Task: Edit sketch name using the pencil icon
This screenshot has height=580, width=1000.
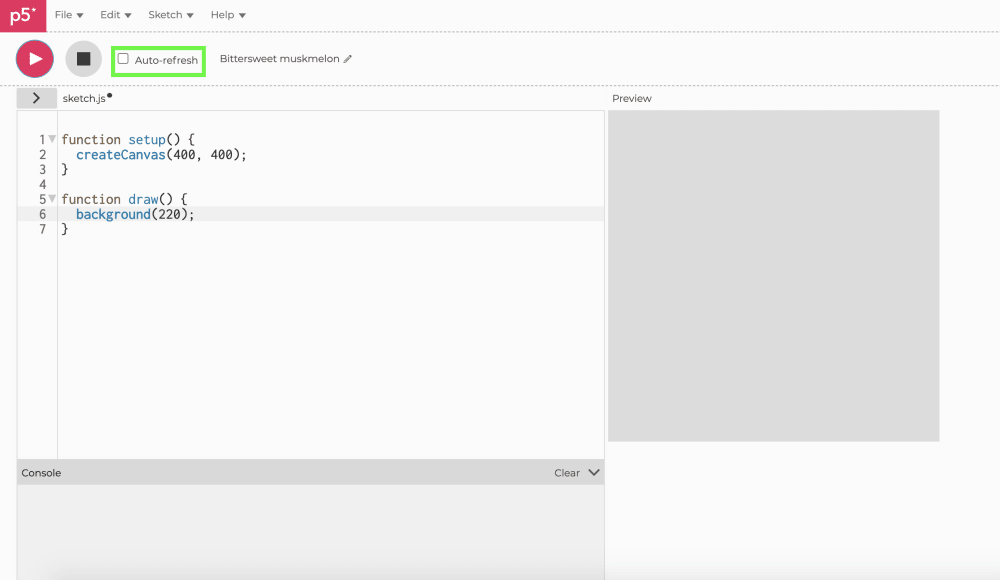Action: (x=348, y=59)
